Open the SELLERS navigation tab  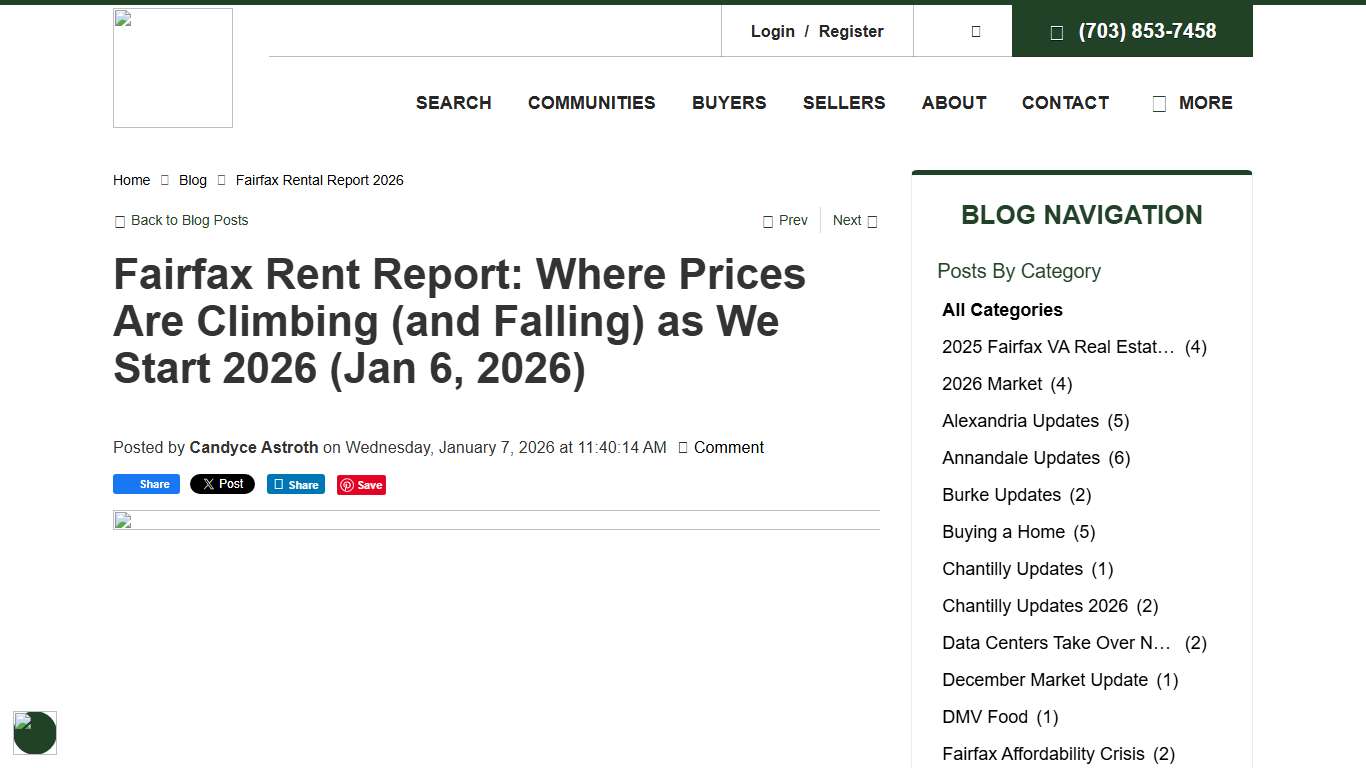[844, 103]
